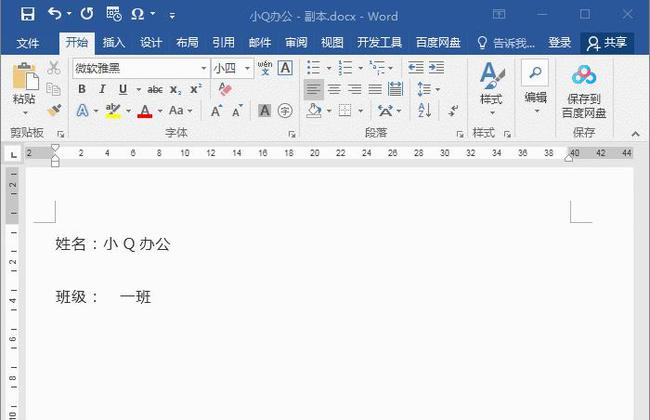Switch to the Review (审阅) tab
This screenshot has height=420, width=650.
tap(296, 42)
